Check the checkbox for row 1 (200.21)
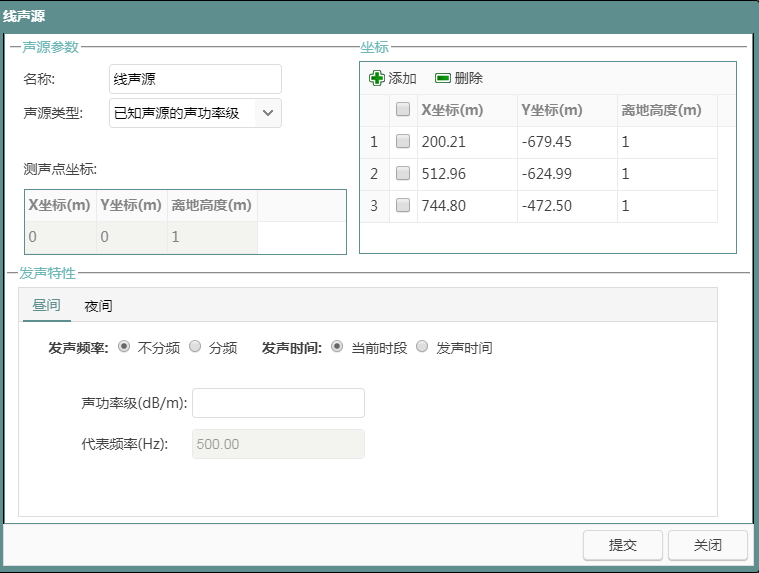 pyautogui.click(x=403, y=142)
